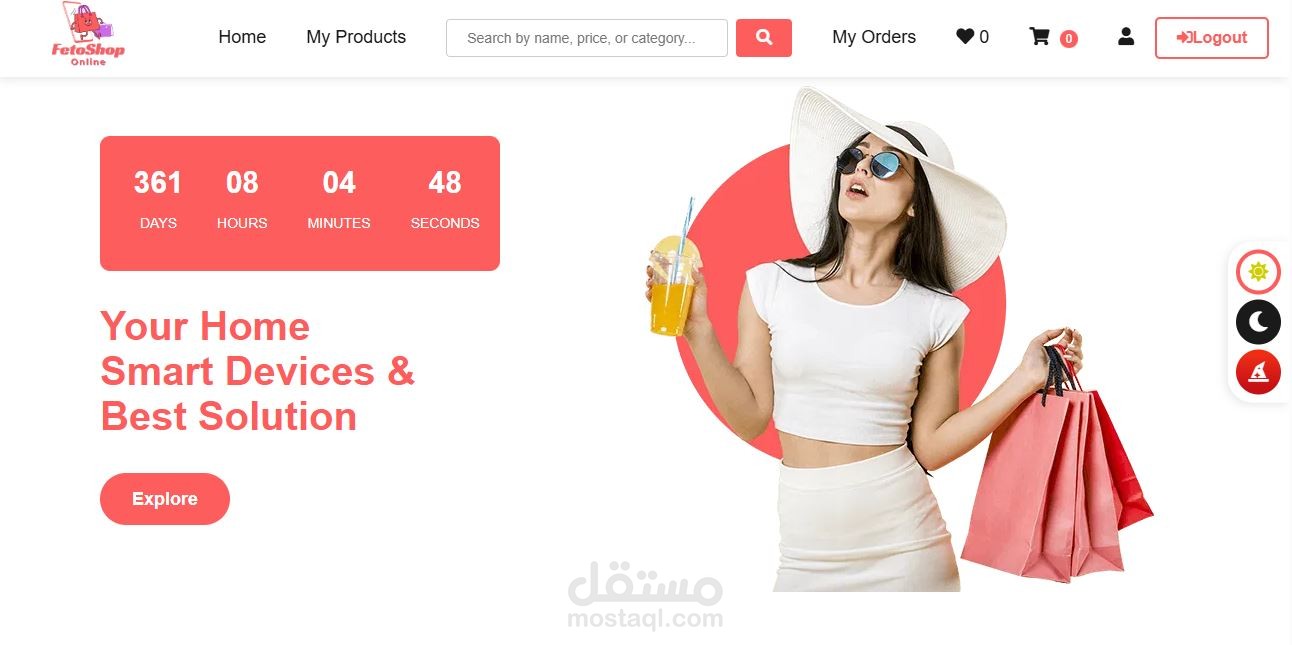Image resolution: width=1292 pixels, height=645 pixels.
Task: Open the My Products page
Action: [356, 37]
